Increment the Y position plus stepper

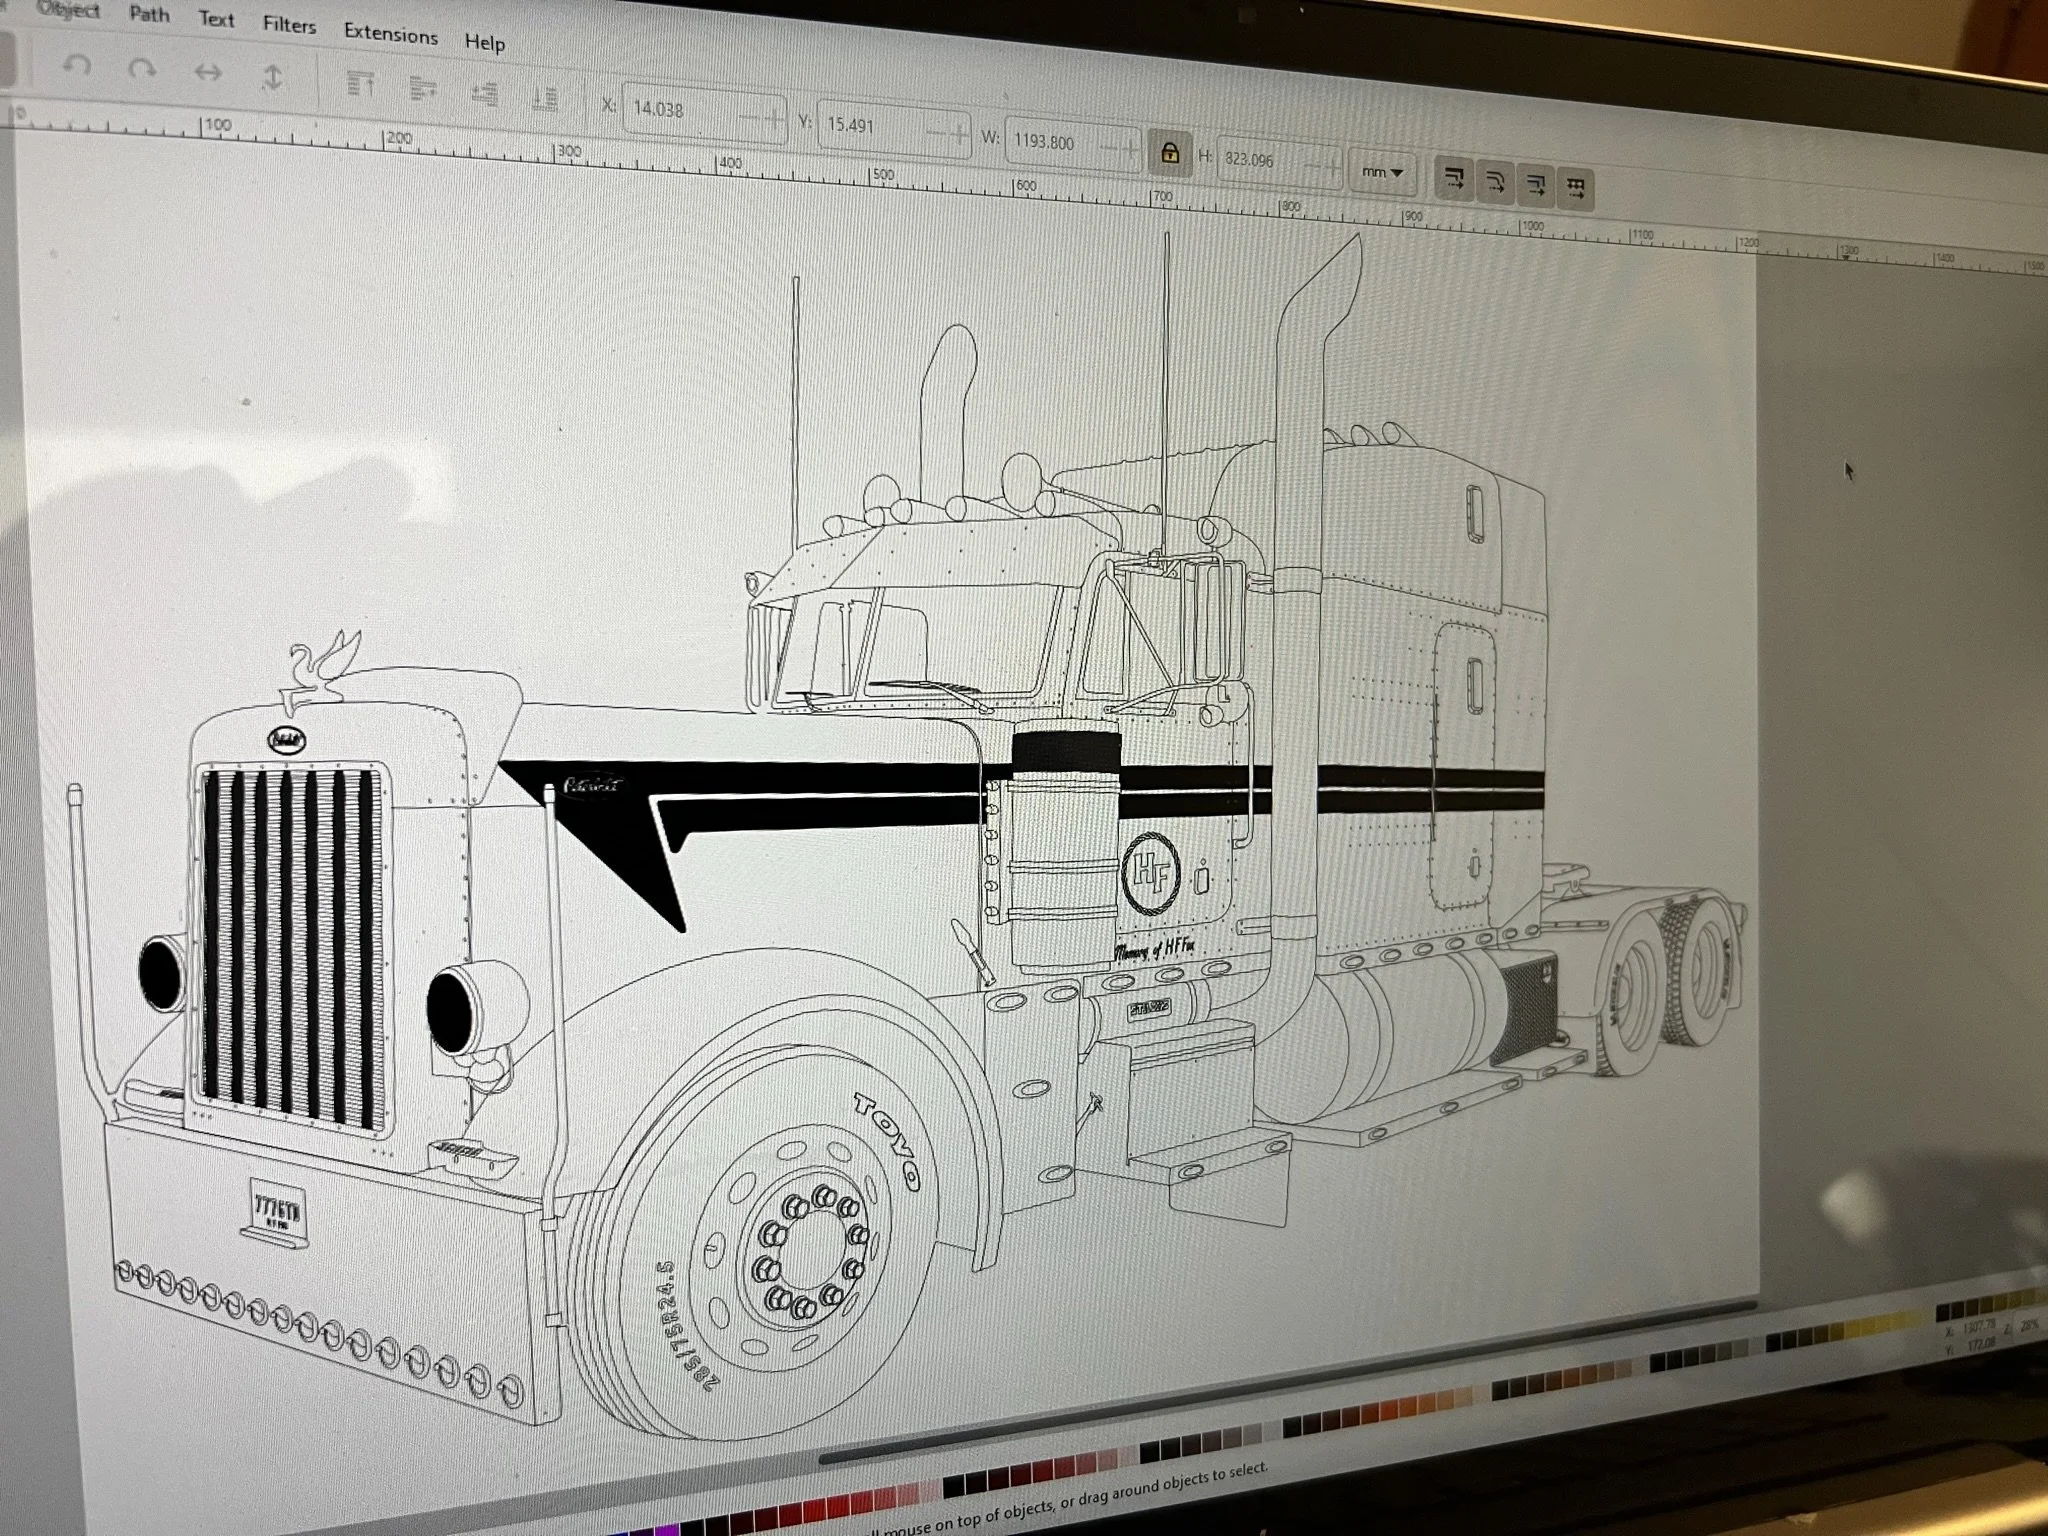959,134
